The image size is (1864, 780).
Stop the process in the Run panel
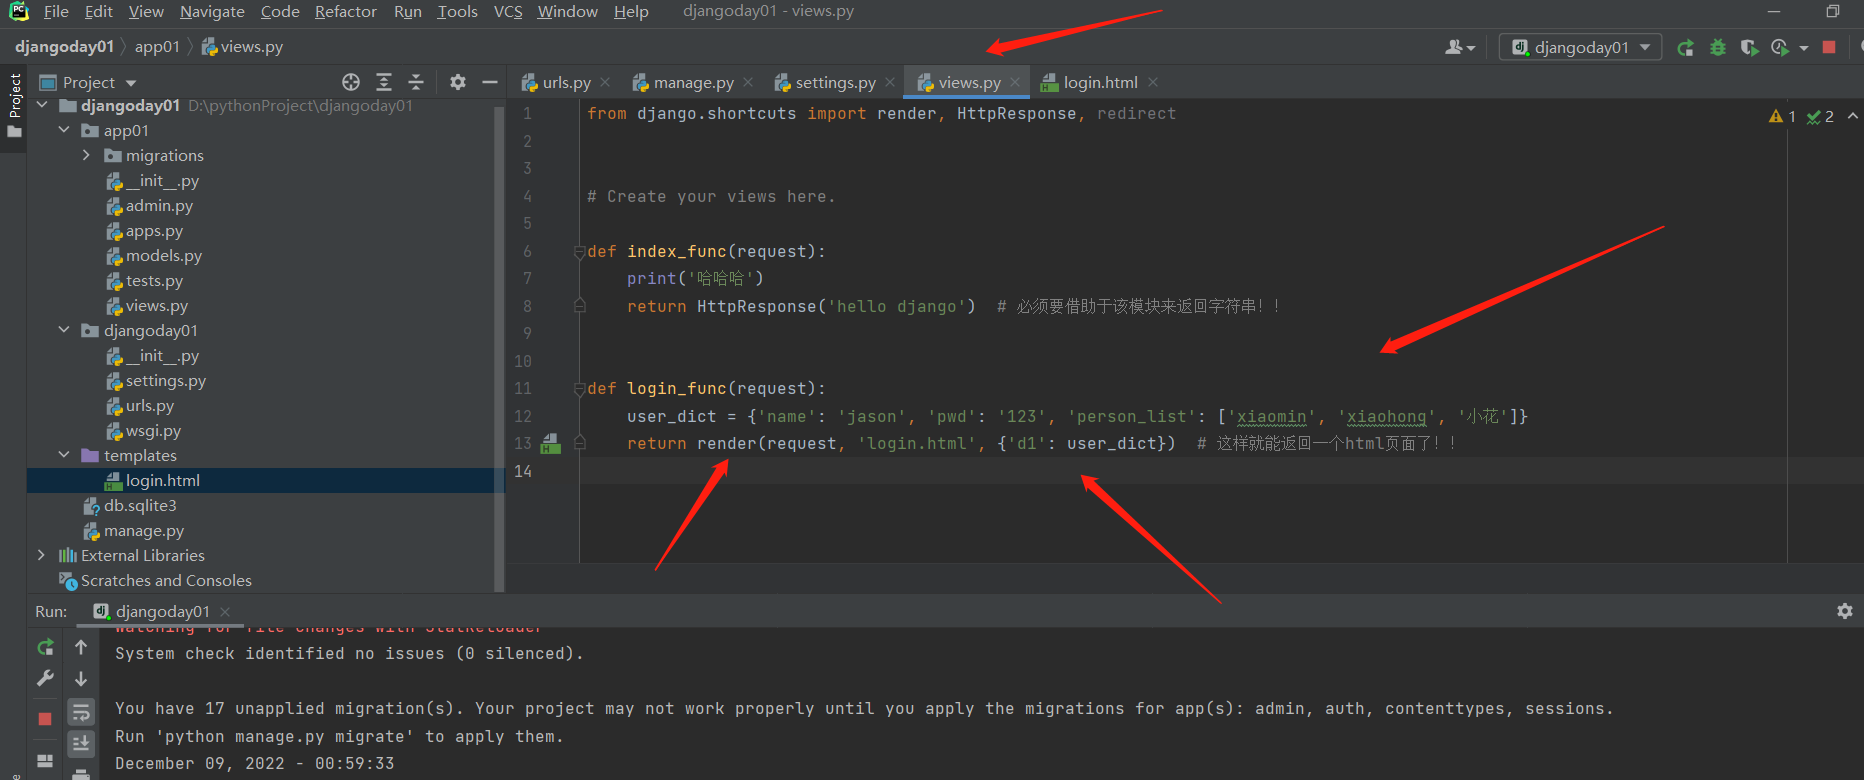[45, 719]
